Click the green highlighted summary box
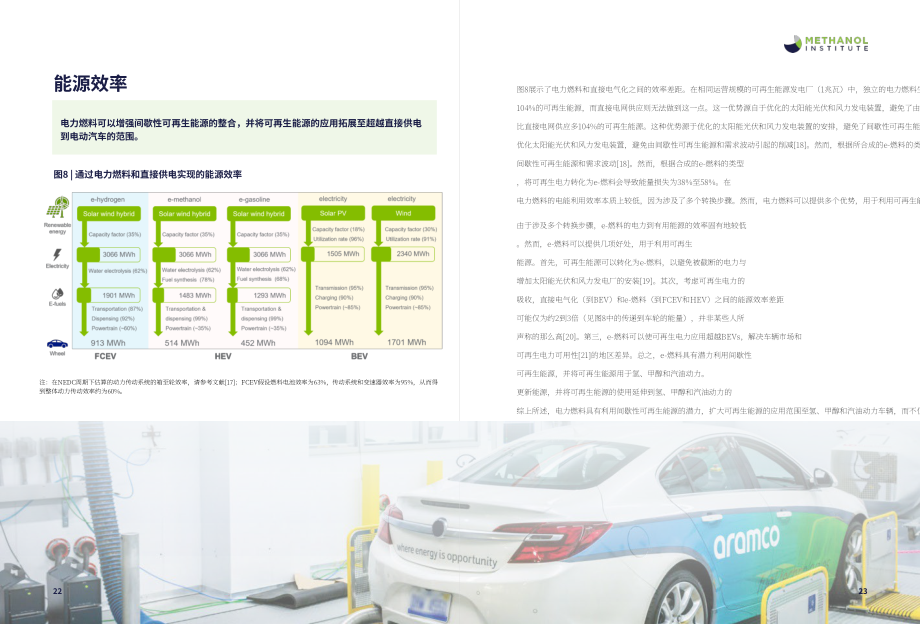This screenshot has width=920, height=625. 245,127
